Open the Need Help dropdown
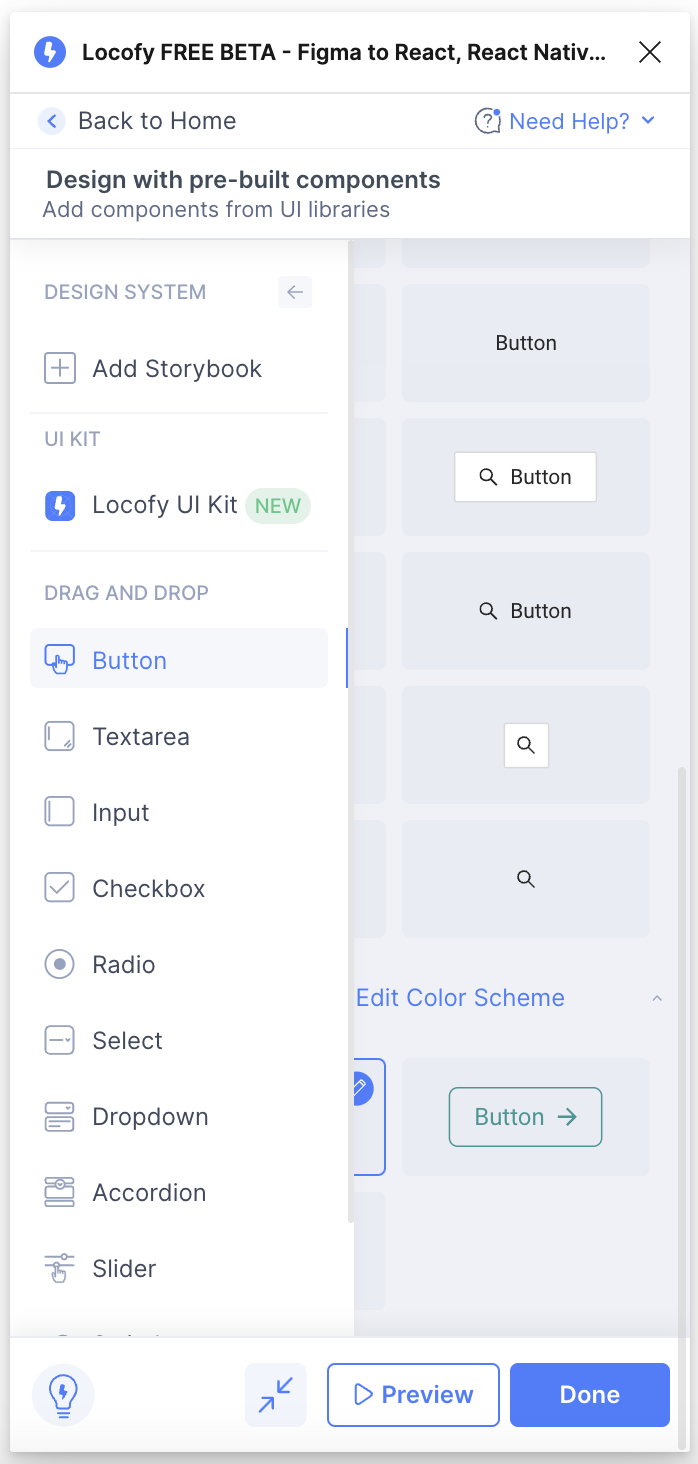The height and width of the screenshot is (1464, 698). click(565, 120)
